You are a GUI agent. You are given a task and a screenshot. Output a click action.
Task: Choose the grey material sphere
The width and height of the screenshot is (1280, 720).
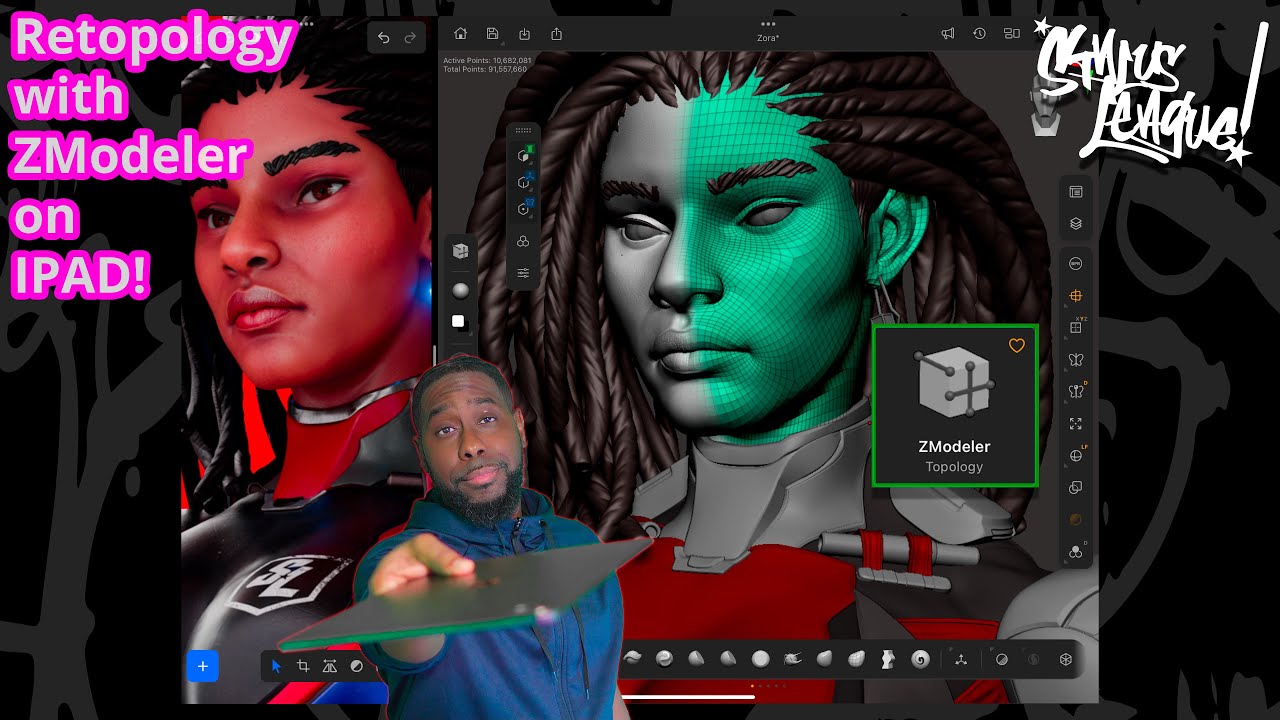(x=460, y=290)
